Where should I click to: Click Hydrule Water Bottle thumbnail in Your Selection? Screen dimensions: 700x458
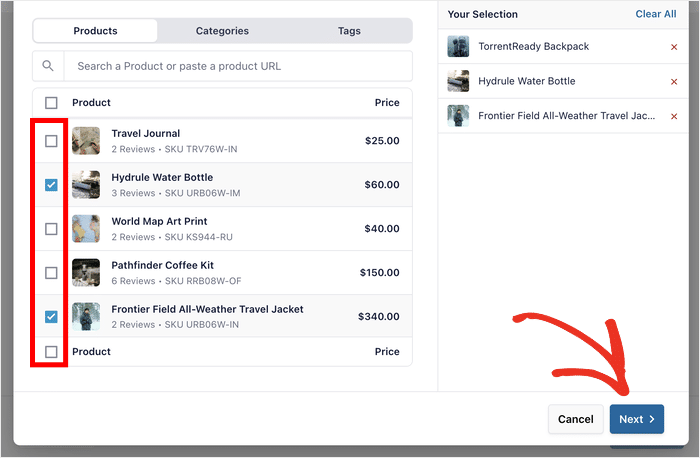(x=458, y=81)
